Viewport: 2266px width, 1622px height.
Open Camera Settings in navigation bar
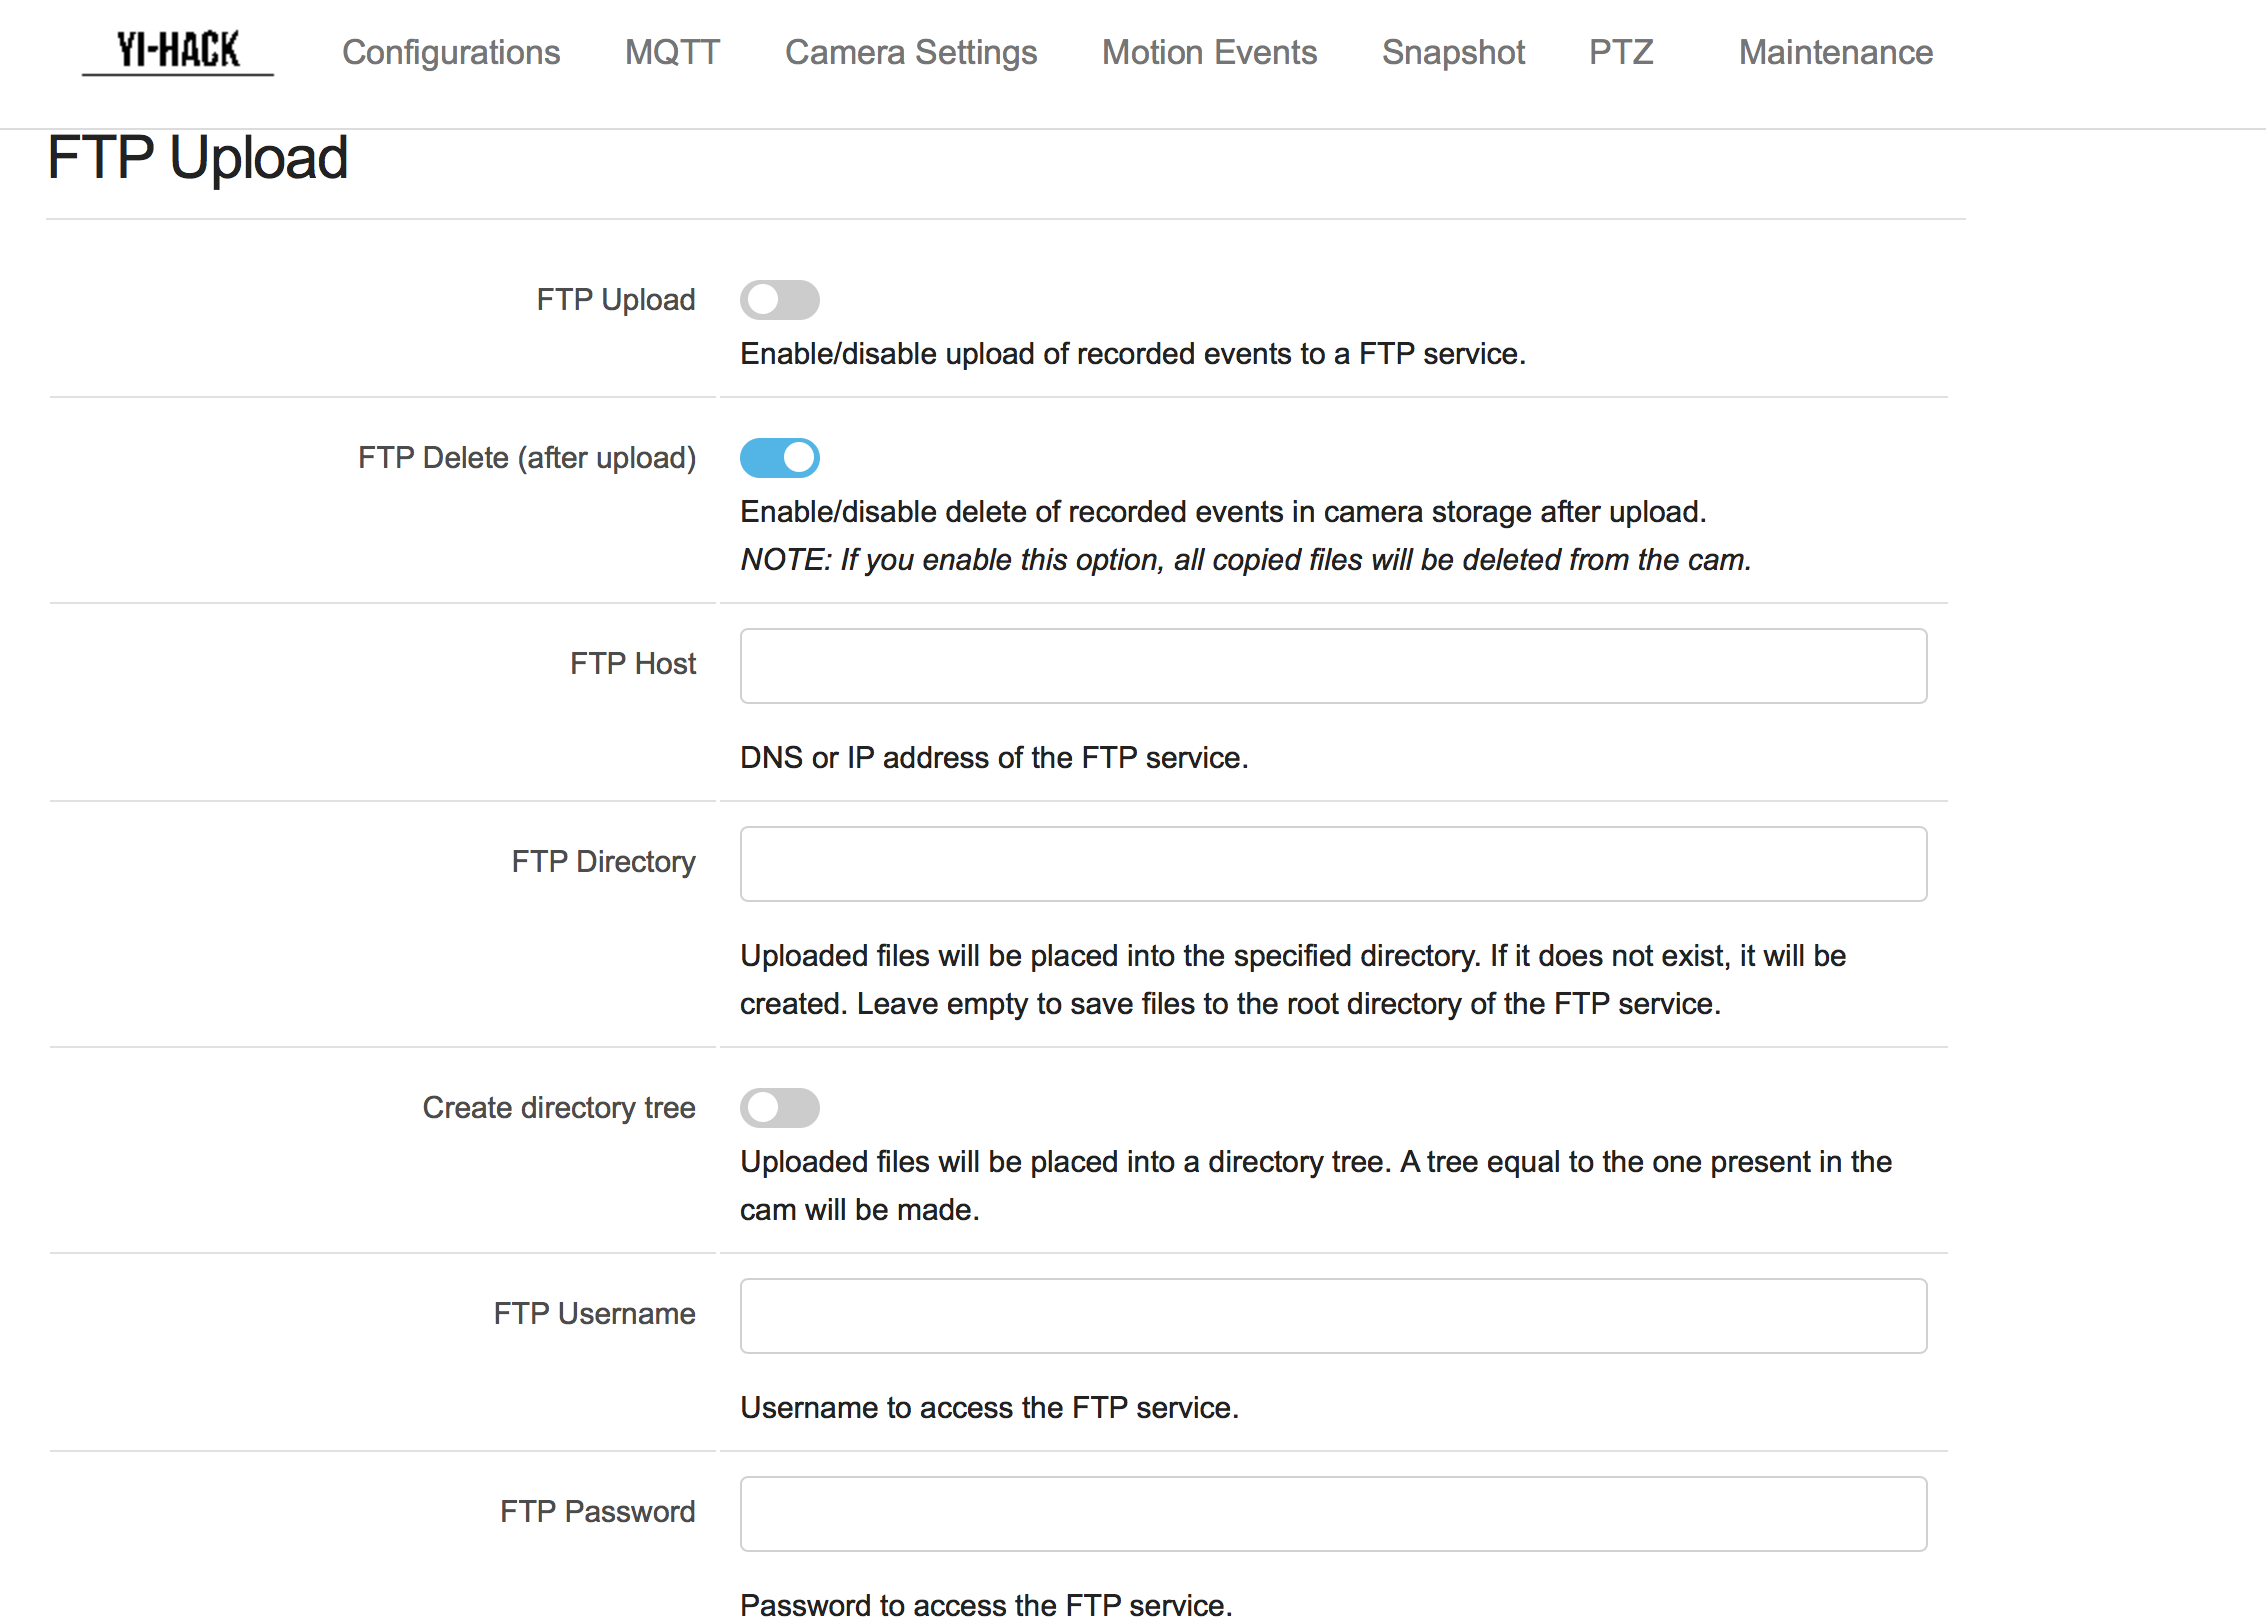(911, 52)
